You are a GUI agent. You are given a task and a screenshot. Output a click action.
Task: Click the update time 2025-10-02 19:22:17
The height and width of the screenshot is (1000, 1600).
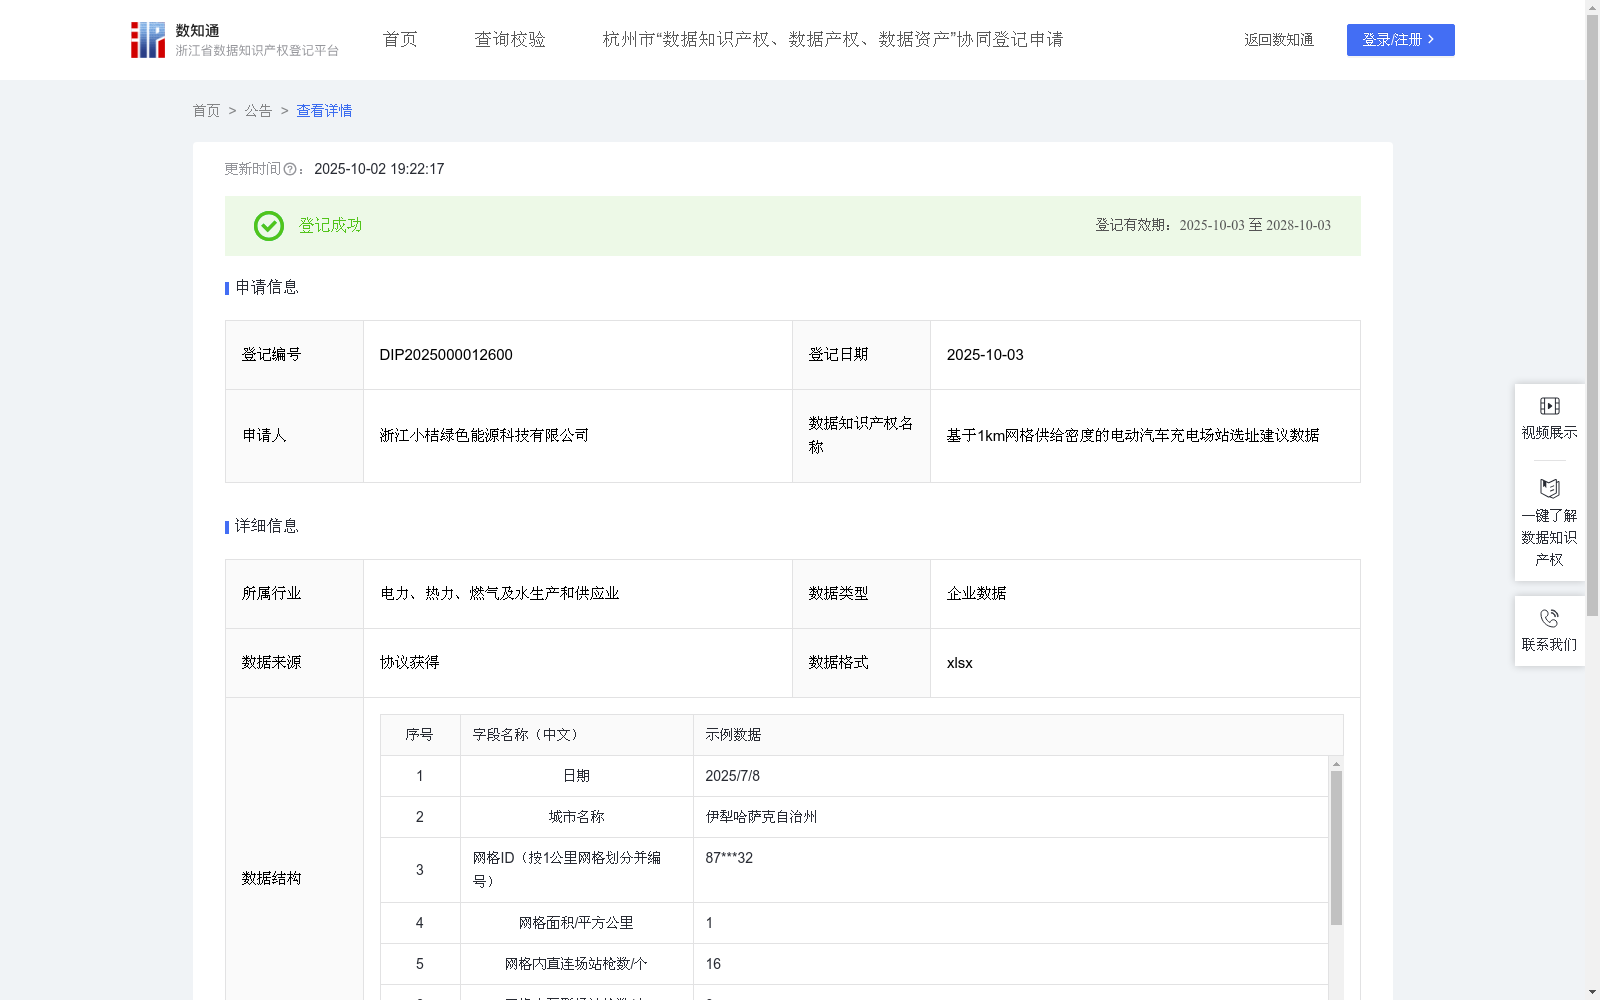coord(379,170)
